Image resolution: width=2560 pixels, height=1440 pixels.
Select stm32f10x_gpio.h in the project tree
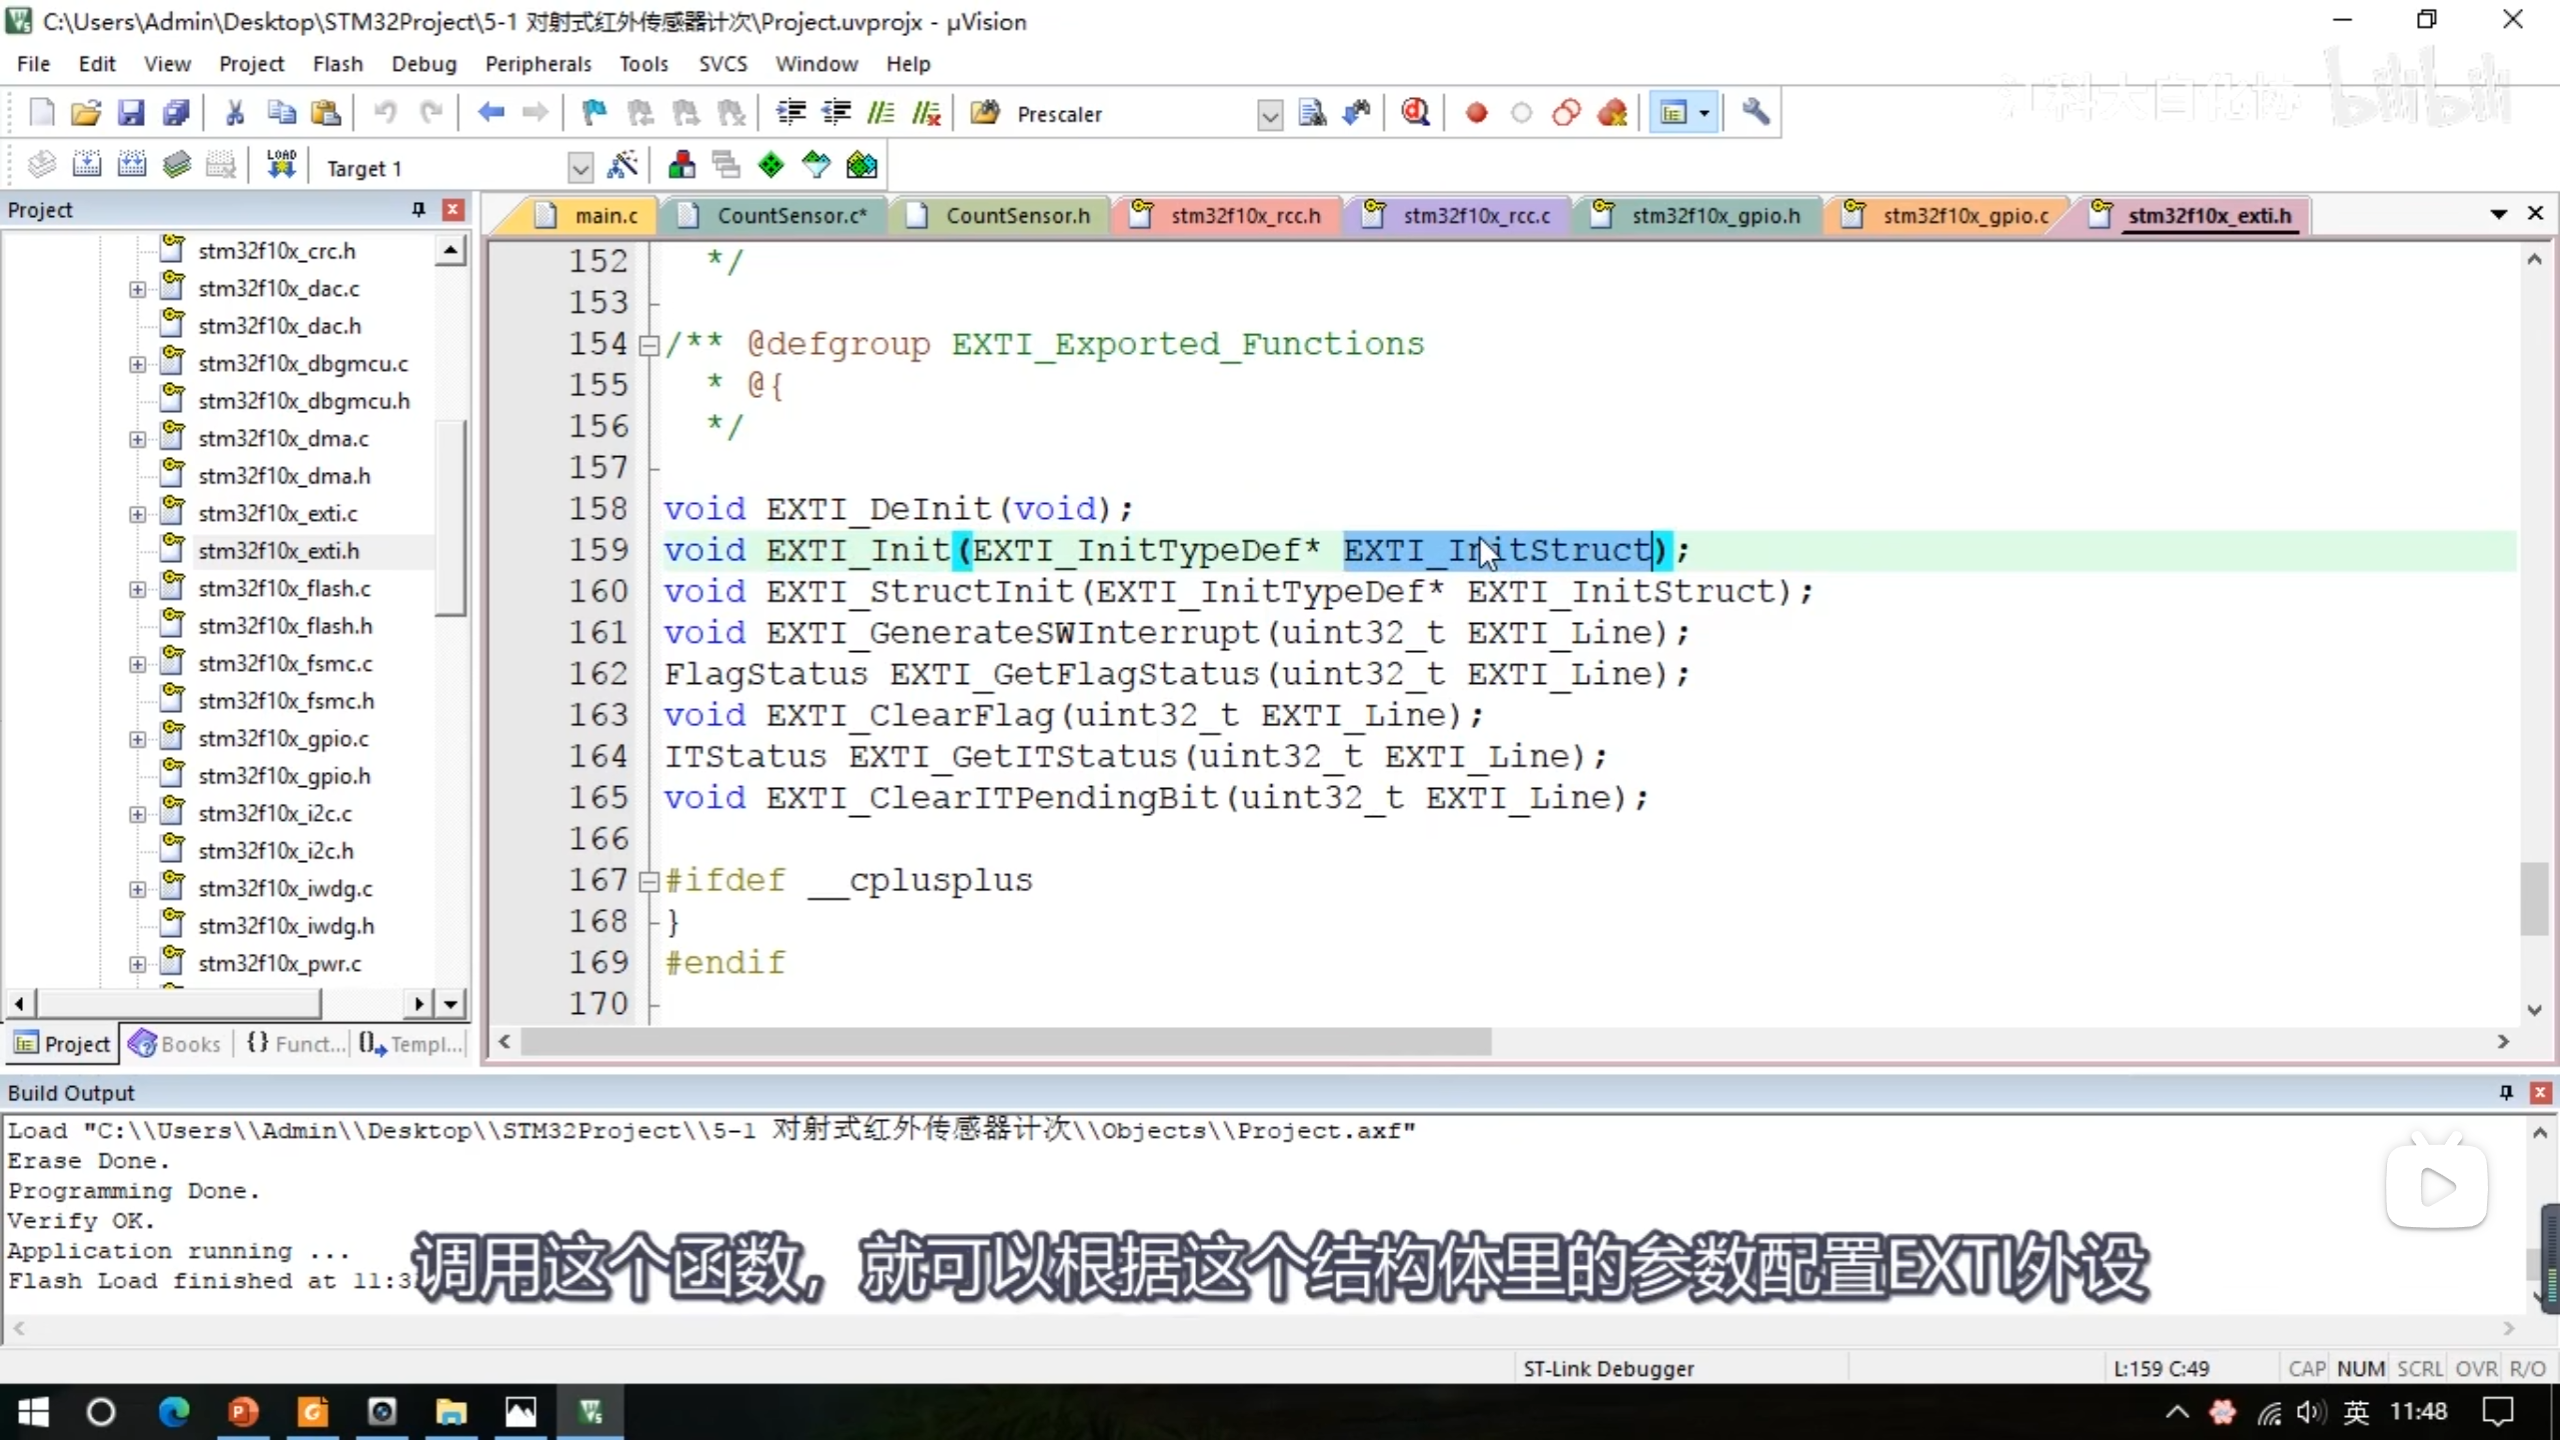click(x=284, y=776)
